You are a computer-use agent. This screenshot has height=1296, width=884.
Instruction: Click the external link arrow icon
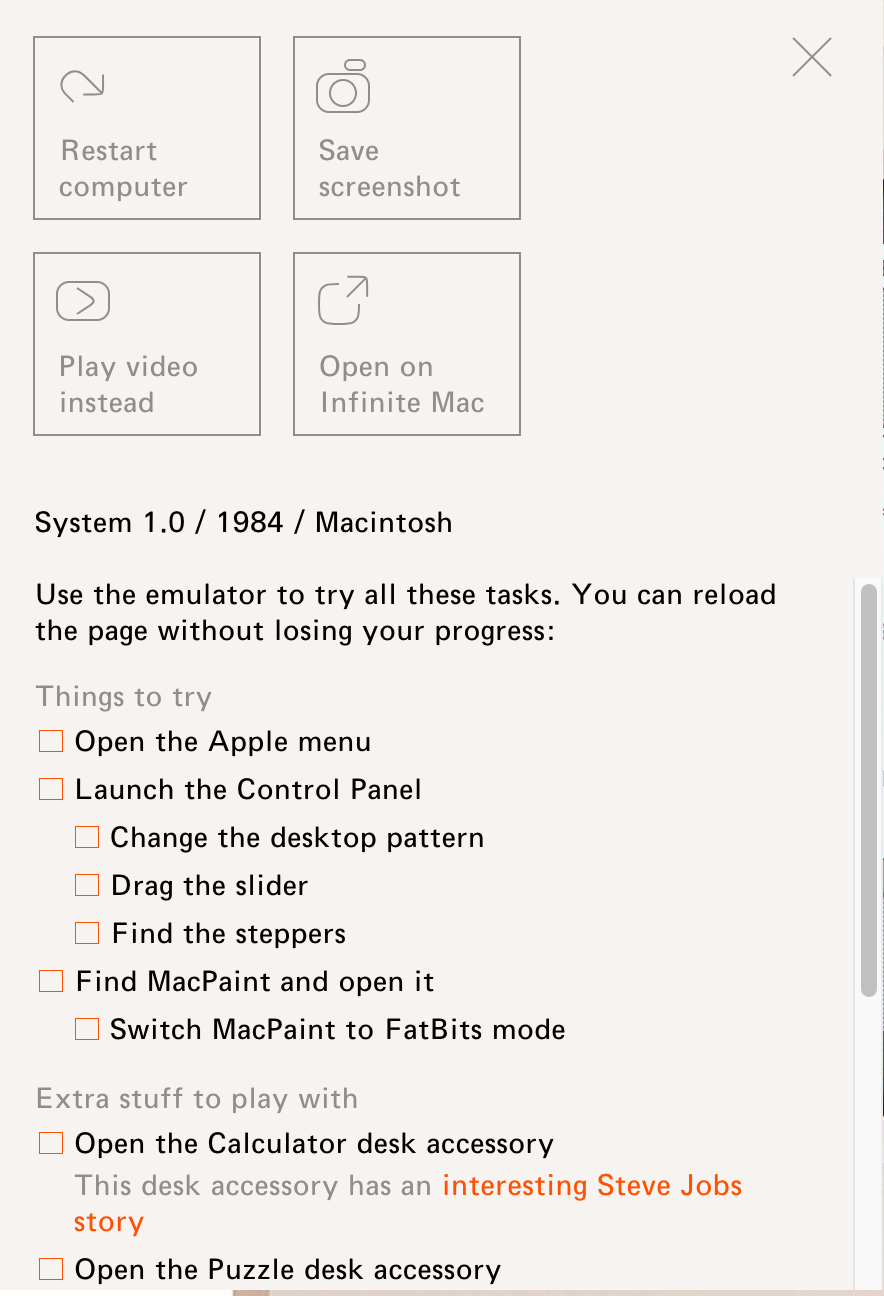click(x=343, y=301)
